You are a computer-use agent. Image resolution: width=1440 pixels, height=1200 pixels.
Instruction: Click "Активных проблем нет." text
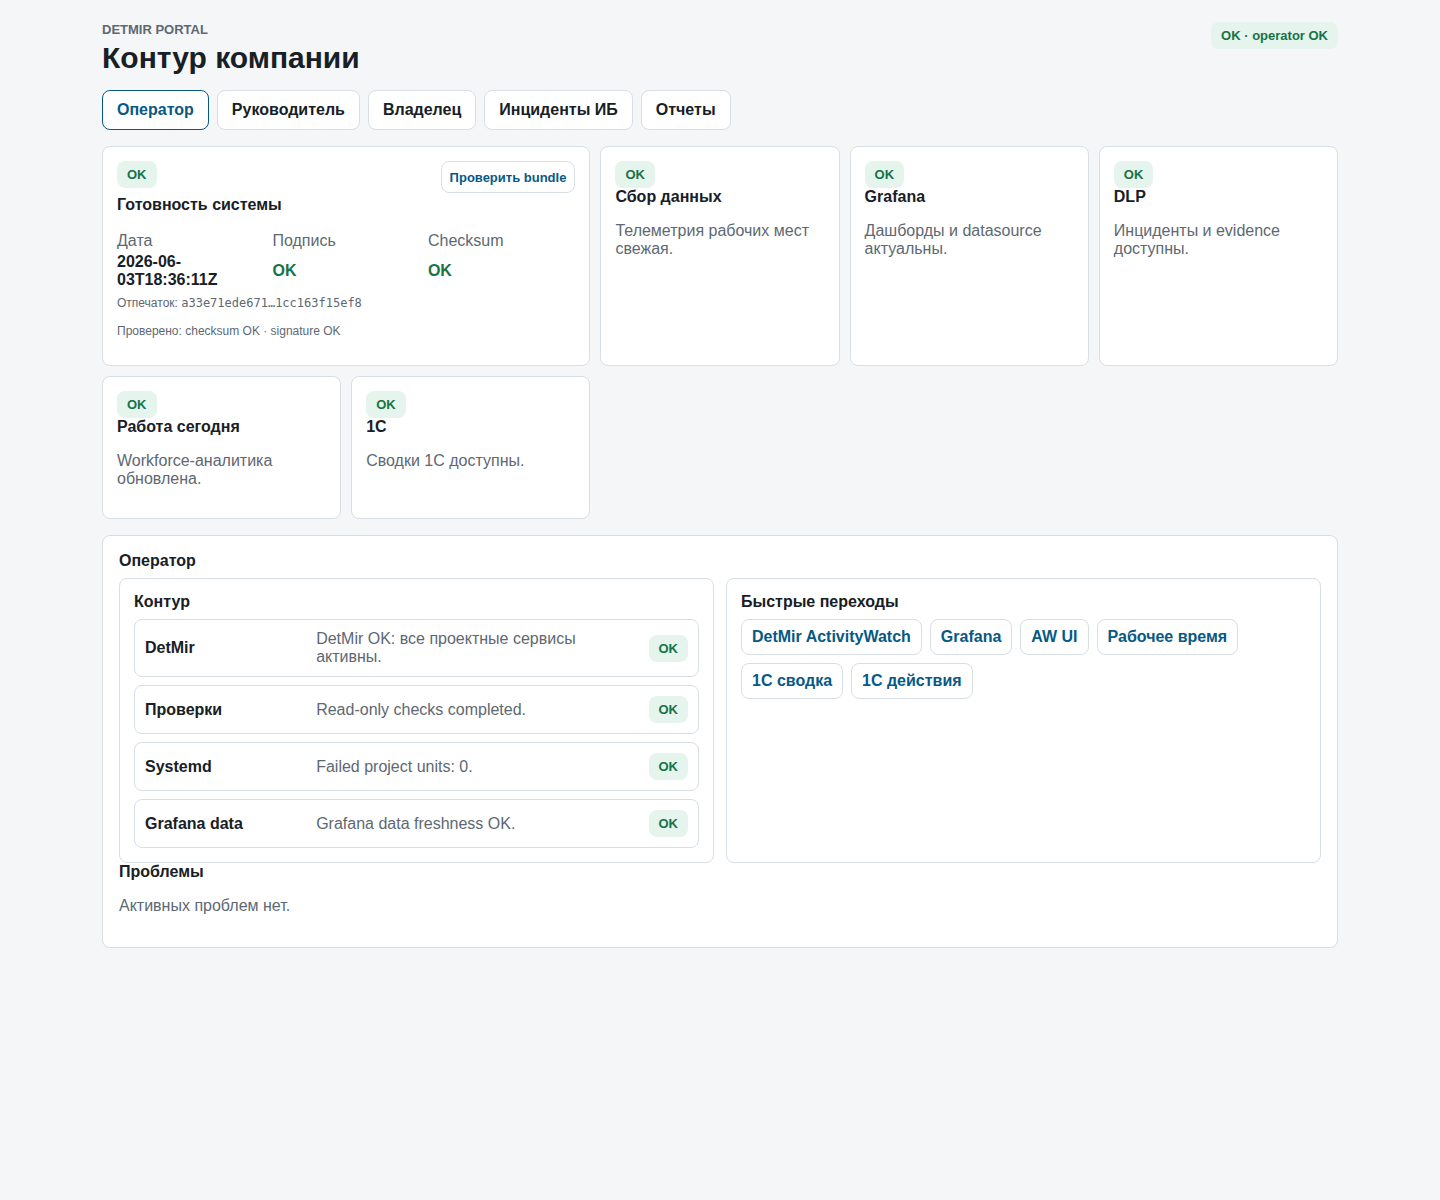(204, 906)
